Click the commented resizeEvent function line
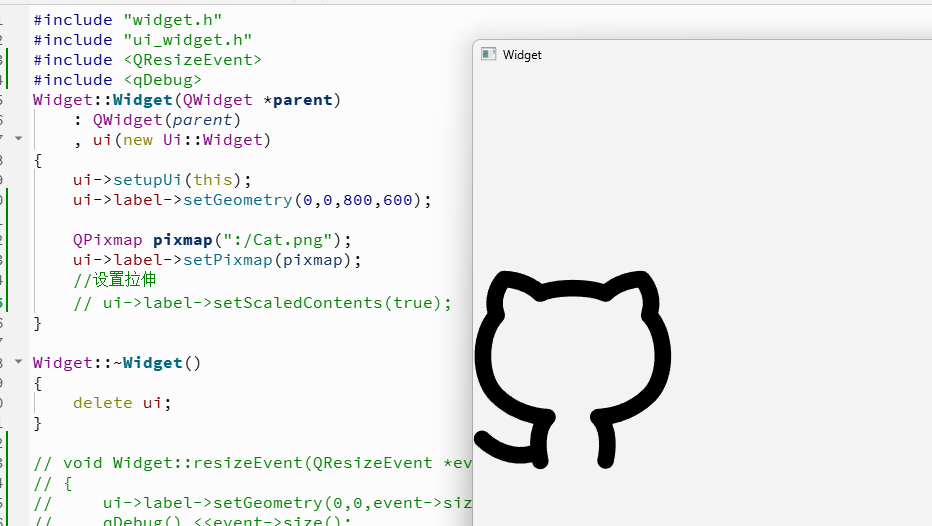Screen dimensions: 932x526 click(x=253, y=463)
